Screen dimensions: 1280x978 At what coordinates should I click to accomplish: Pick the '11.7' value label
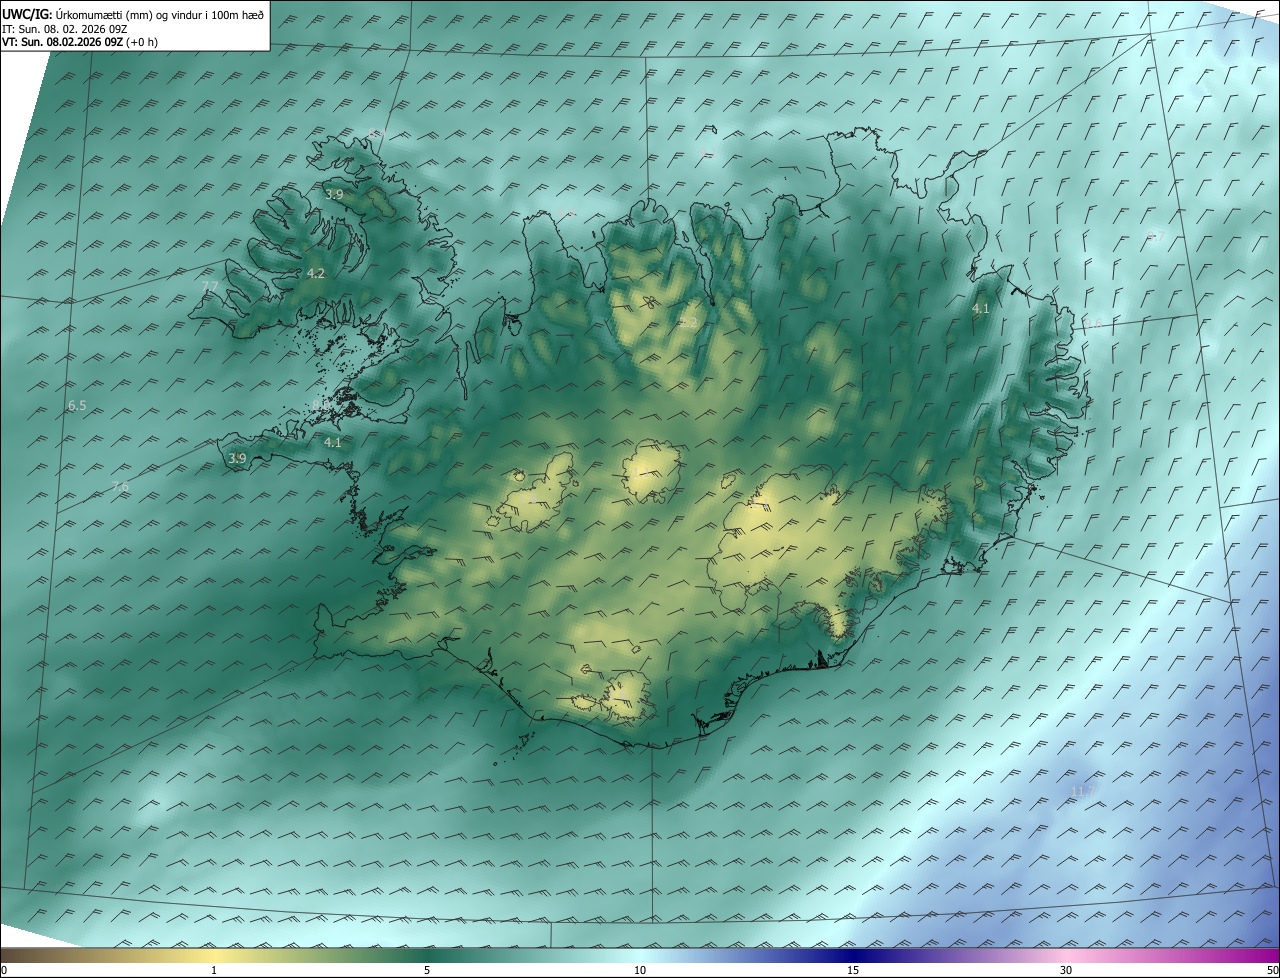pos(1083,791)
